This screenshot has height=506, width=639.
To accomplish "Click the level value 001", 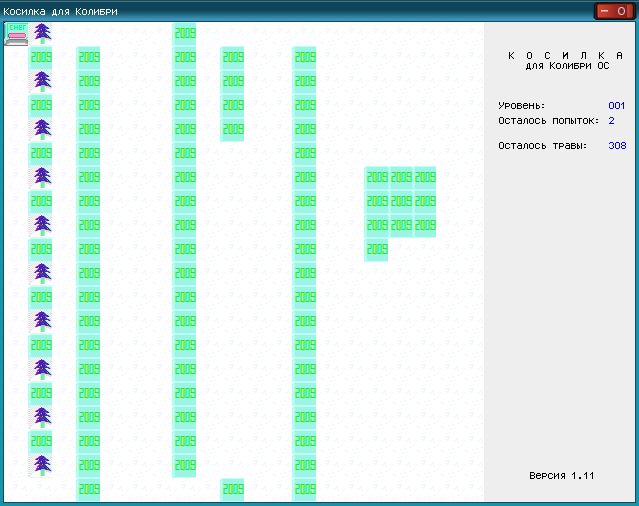I will pyautogui.click(x=616, y=105).
